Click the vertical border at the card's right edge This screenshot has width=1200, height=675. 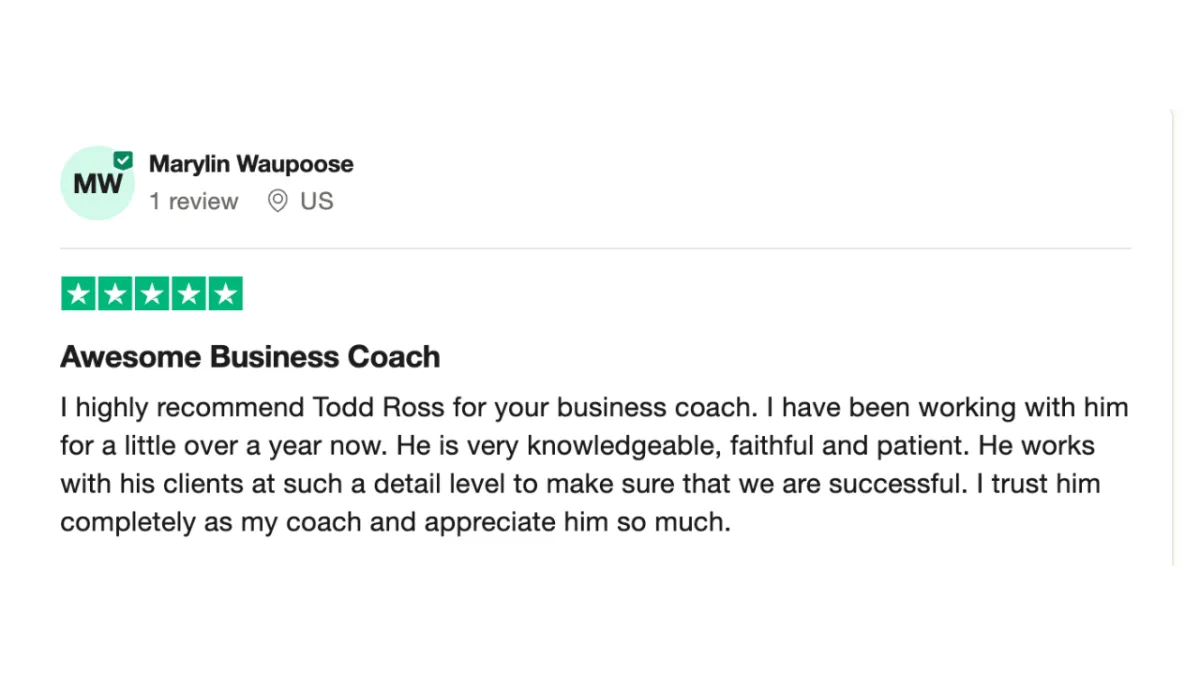click(x=1174, y=337)
